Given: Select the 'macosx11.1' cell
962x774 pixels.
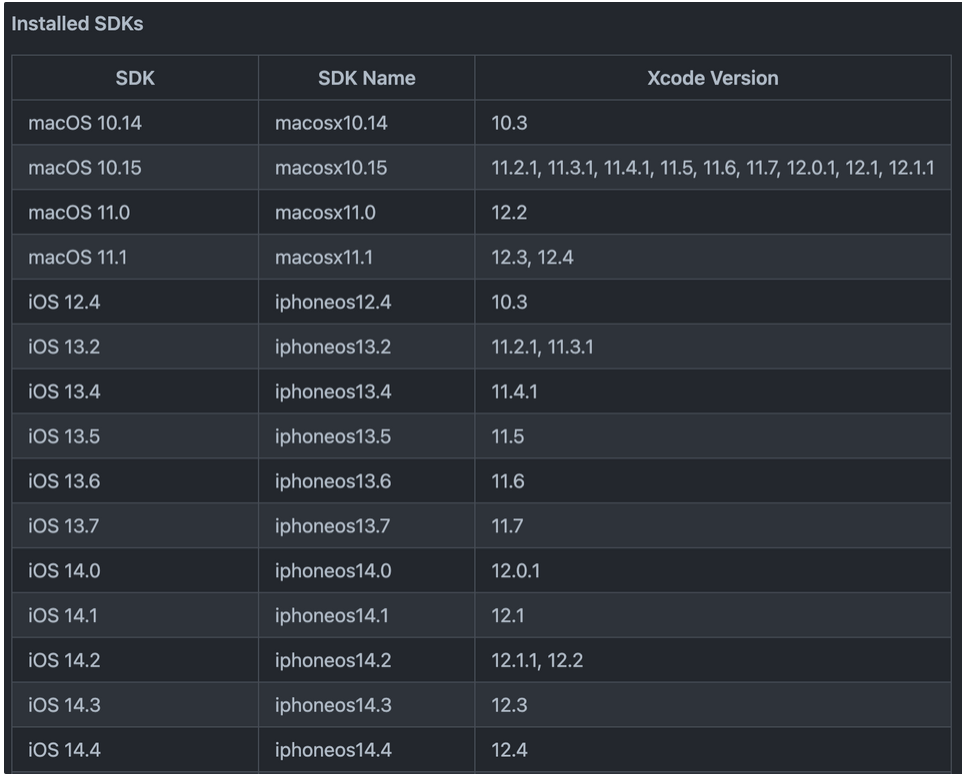Looking at the screenshot, I should click(x=366, y=257).
